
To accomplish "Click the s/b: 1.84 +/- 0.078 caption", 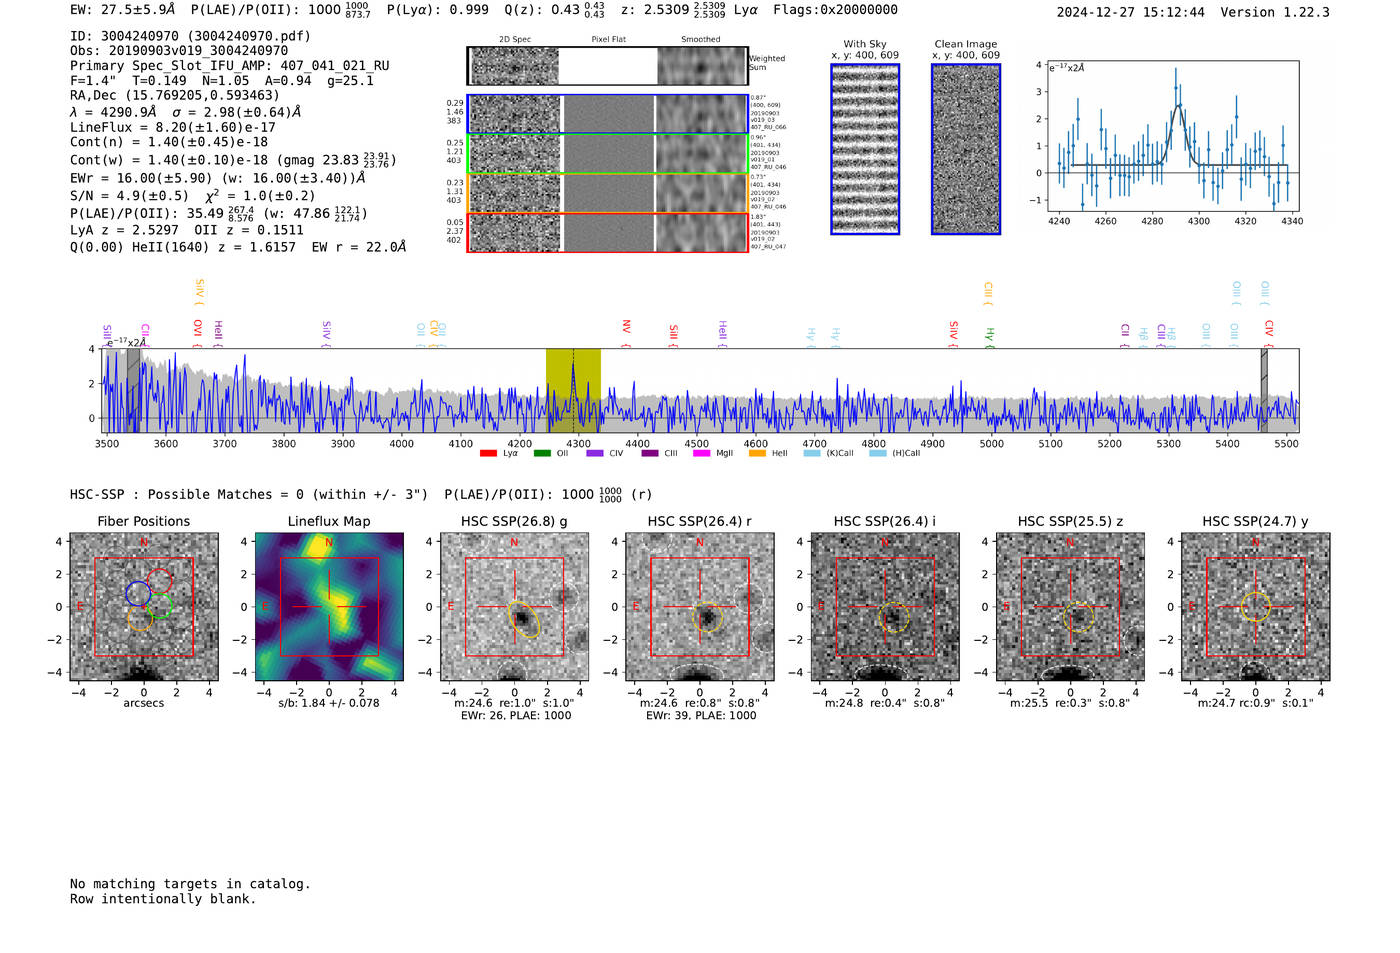I will (x=329, y=703).
